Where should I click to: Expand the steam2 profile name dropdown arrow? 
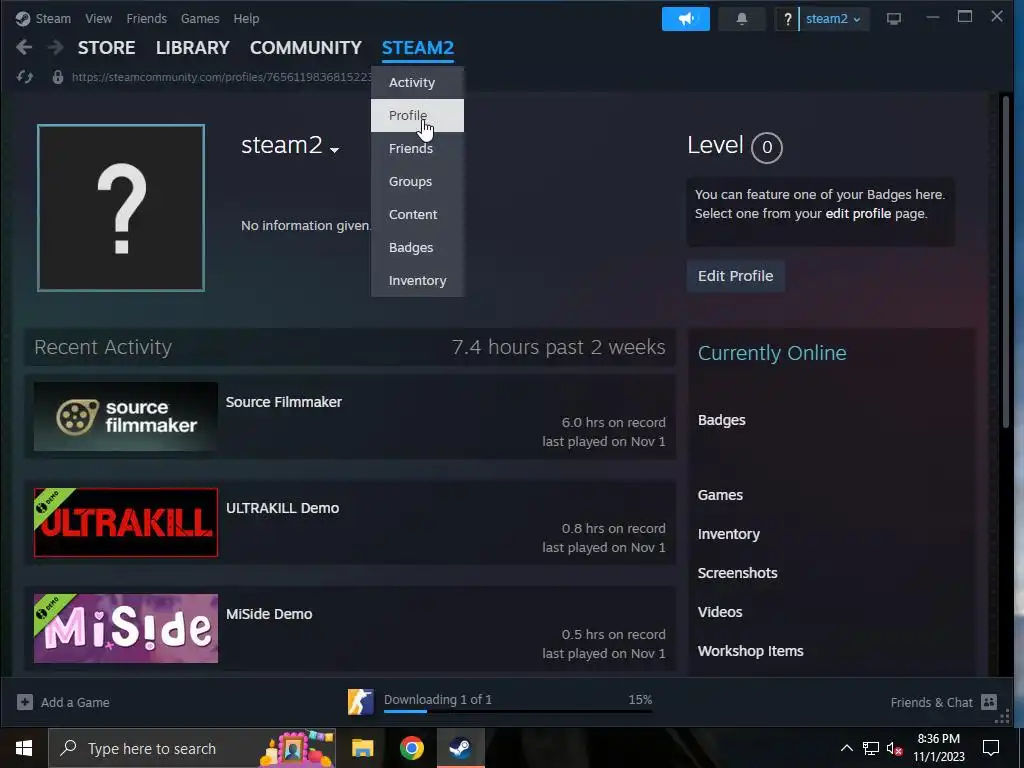click(334, 150)
